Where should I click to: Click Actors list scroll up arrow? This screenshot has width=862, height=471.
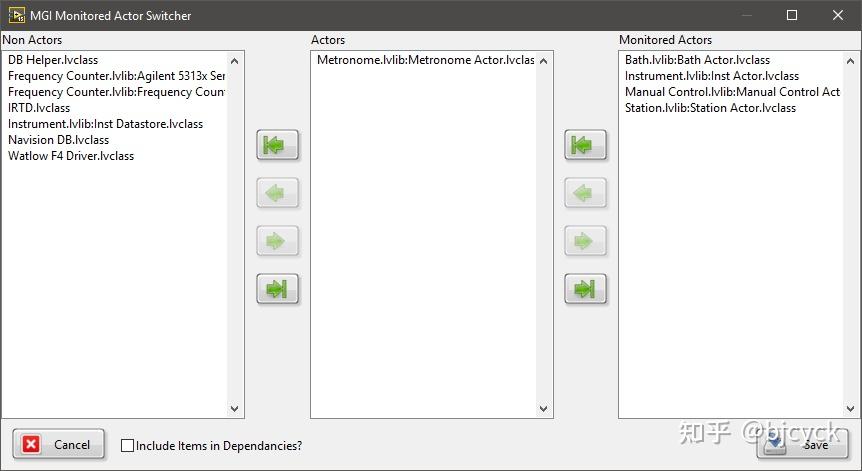point(544,61)
